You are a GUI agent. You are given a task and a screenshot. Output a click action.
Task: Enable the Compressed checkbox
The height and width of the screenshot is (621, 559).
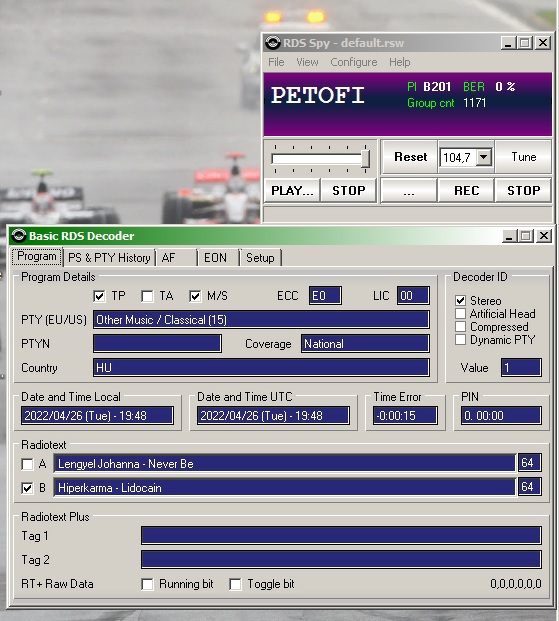click(x=460, y=327)
